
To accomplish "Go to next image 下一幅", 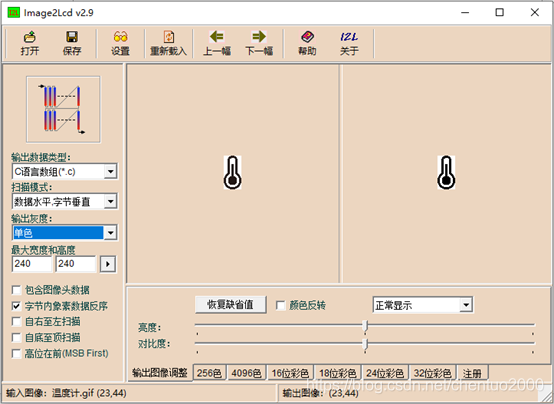I will pos(259,43).
